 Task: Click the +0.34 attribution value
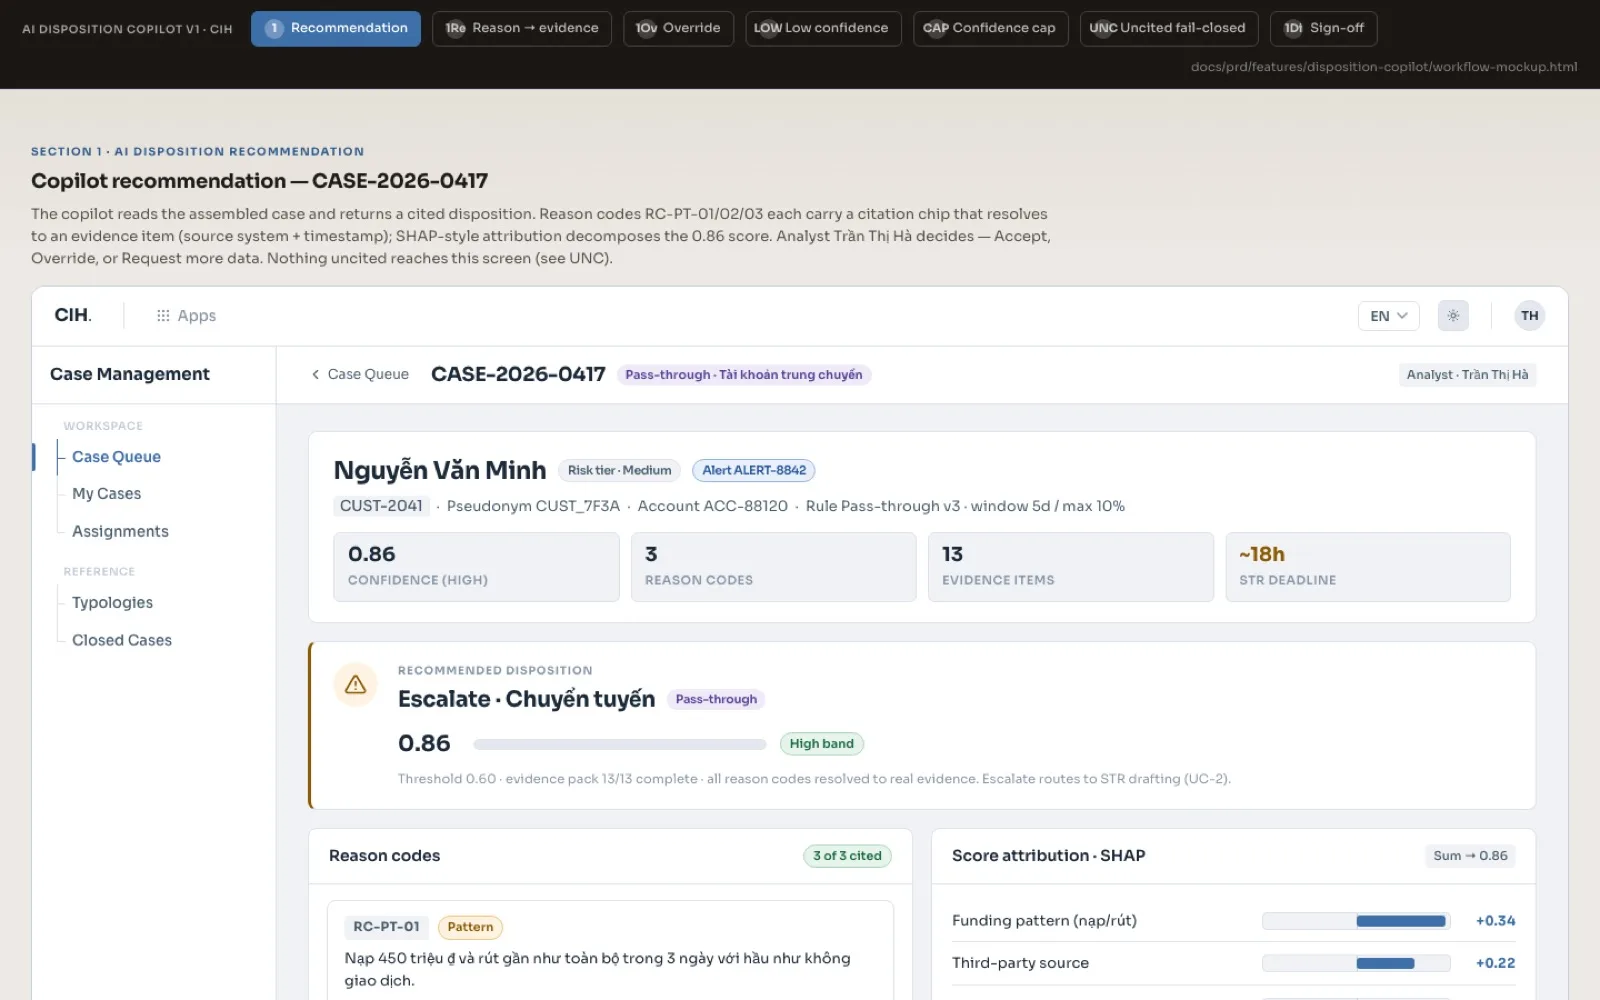tap(1495, 921)
